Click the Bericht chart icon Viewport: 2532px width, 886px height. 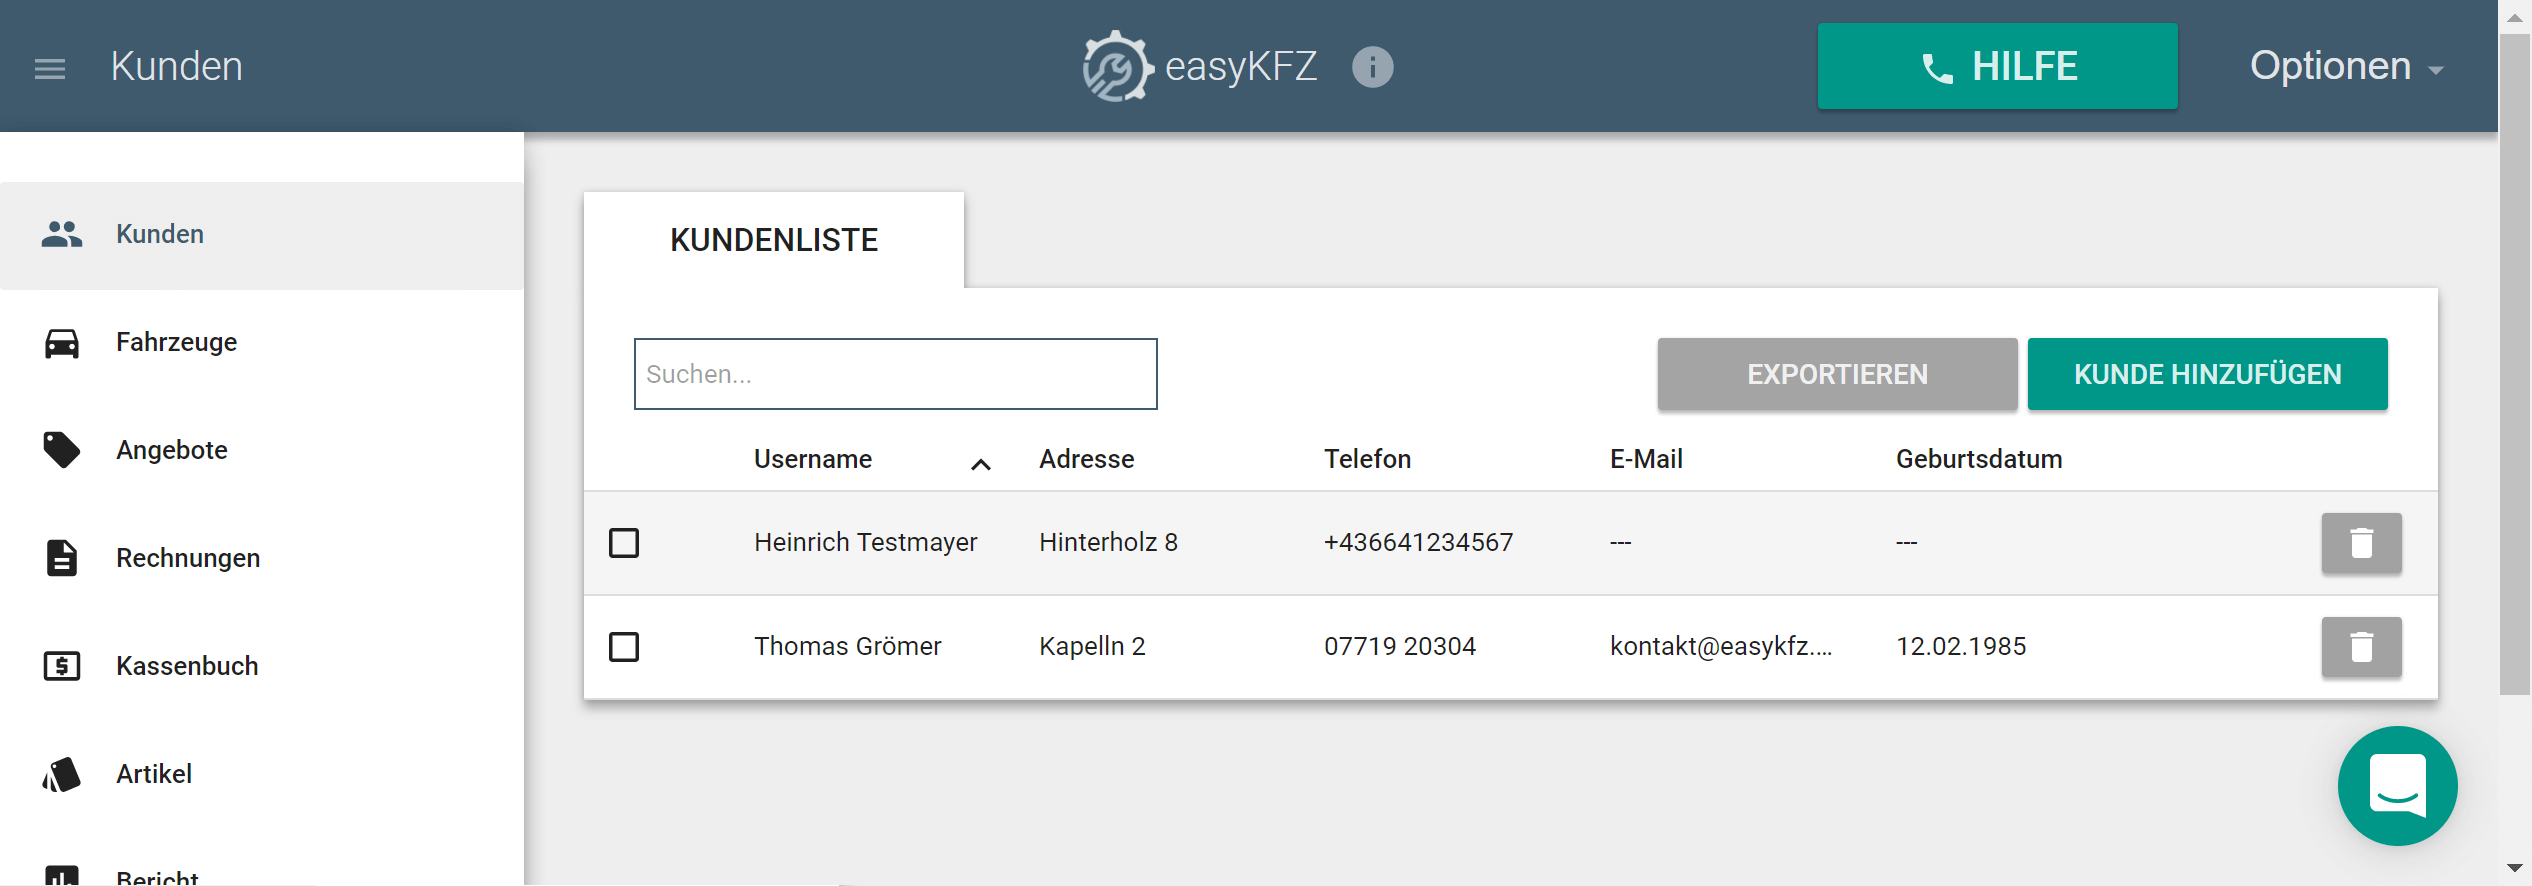(x=62, y=876)
